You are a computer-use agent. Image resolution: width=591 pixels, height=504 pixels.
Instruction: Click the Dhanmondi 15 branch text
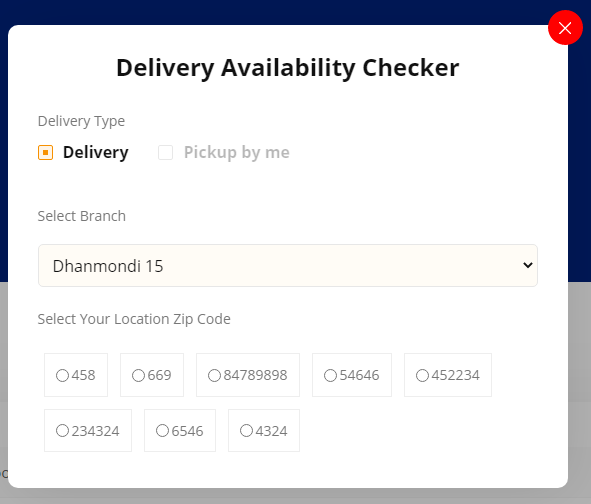pyautogui.click(x=108, y=266)
